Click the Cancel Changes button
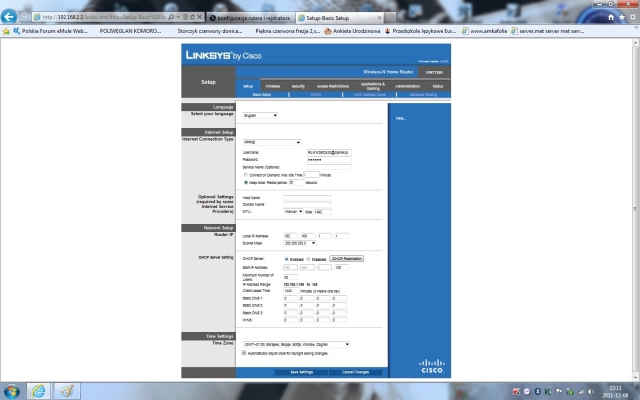640x400 pixels. pyautogui.click(x=355, y=372)
